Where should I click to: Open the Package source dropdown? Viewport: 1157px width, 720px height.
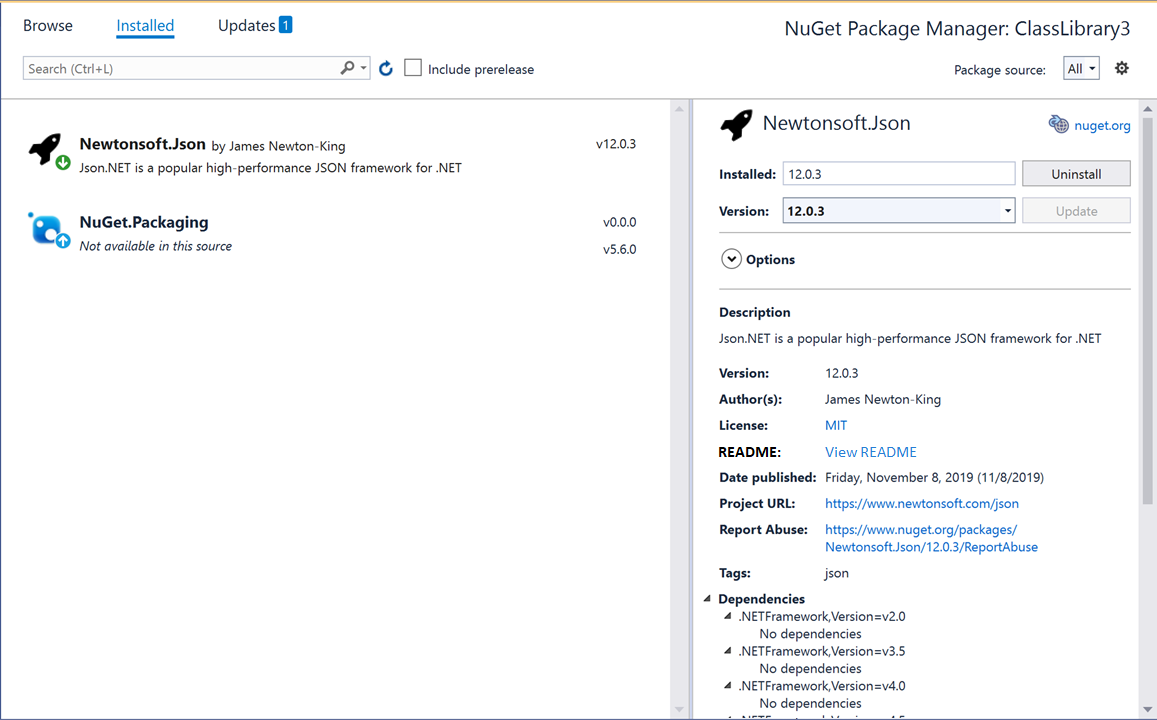tap(1081, 69)
